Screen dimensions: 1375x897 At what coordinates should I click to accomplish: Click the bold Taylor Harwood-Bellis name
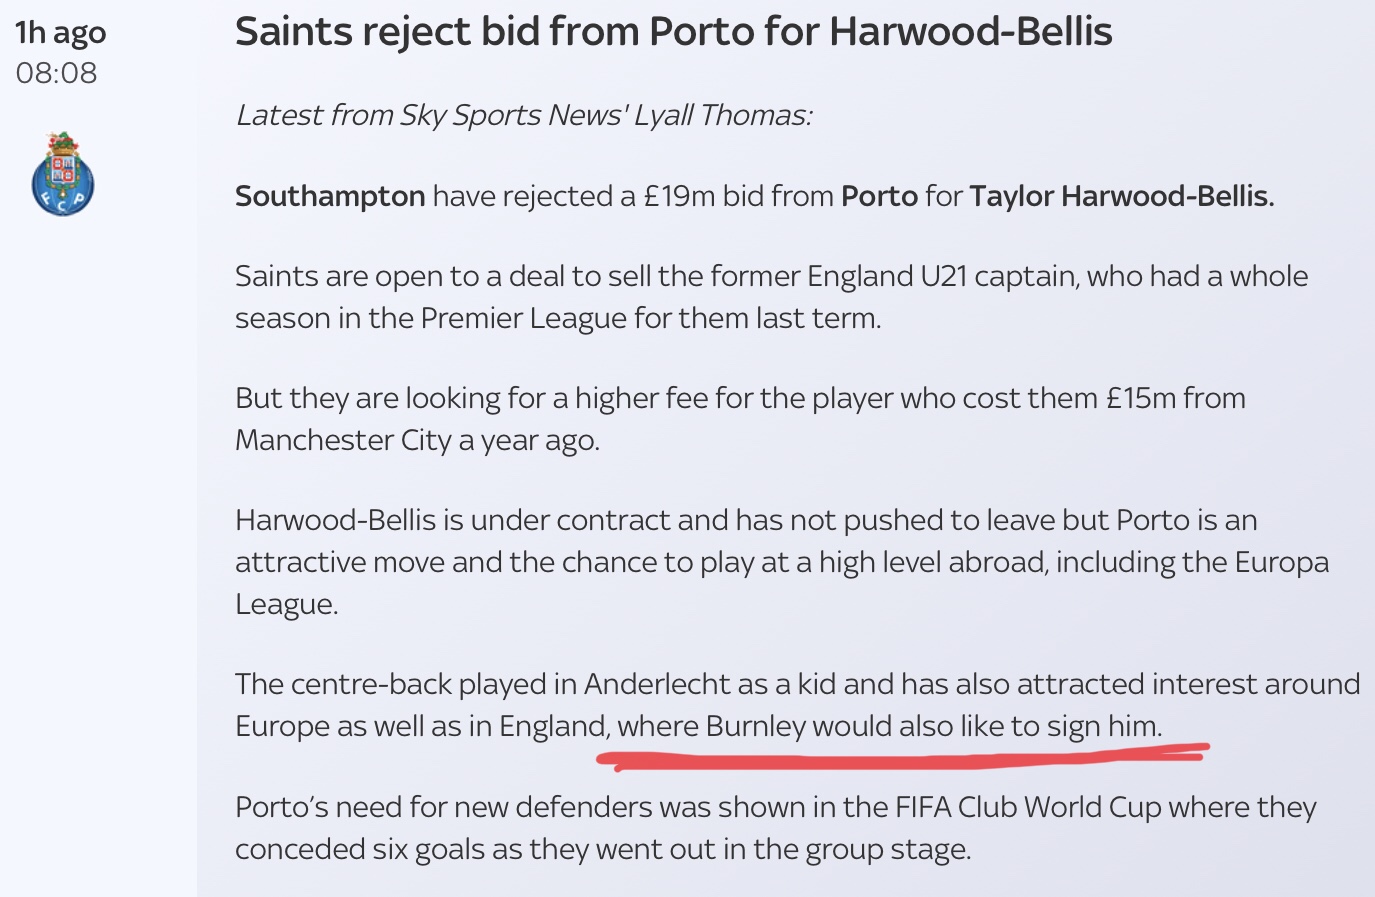1121,196
